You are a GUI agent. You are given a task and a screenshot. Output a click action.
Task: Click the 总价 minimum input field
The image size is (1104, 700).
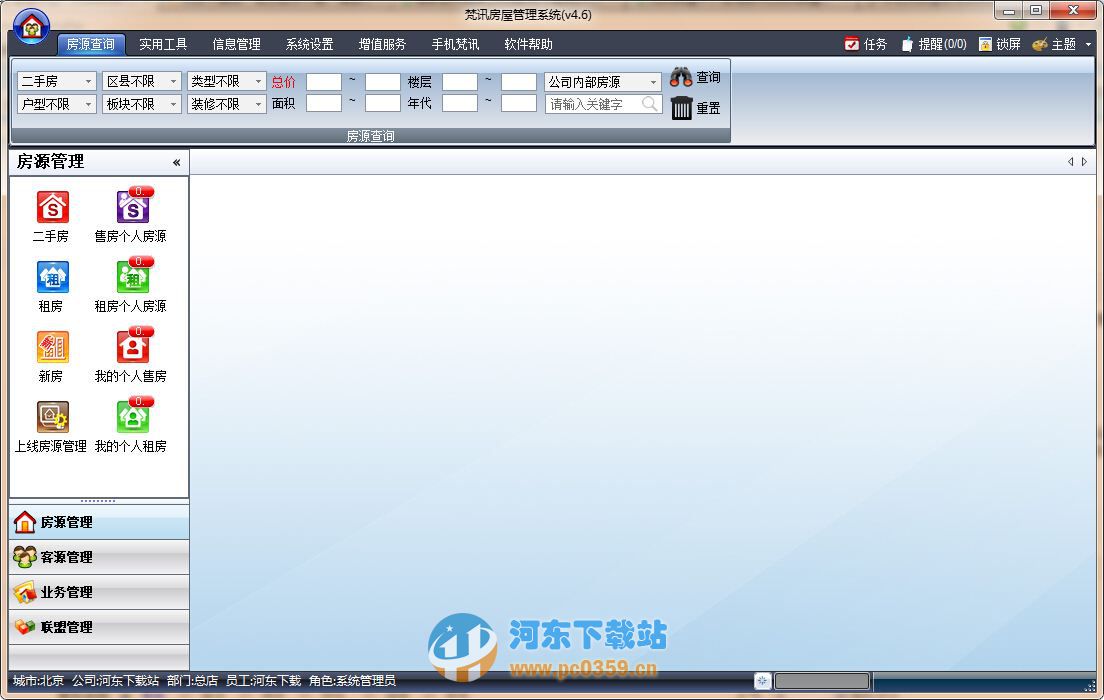324,82
